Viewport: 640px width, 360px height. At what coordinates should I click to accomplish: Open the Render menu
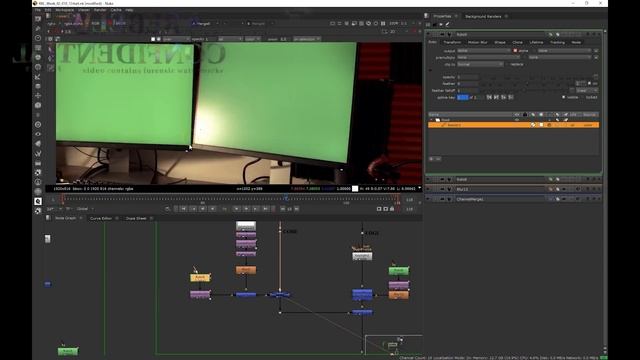click(x=100, y=10)
